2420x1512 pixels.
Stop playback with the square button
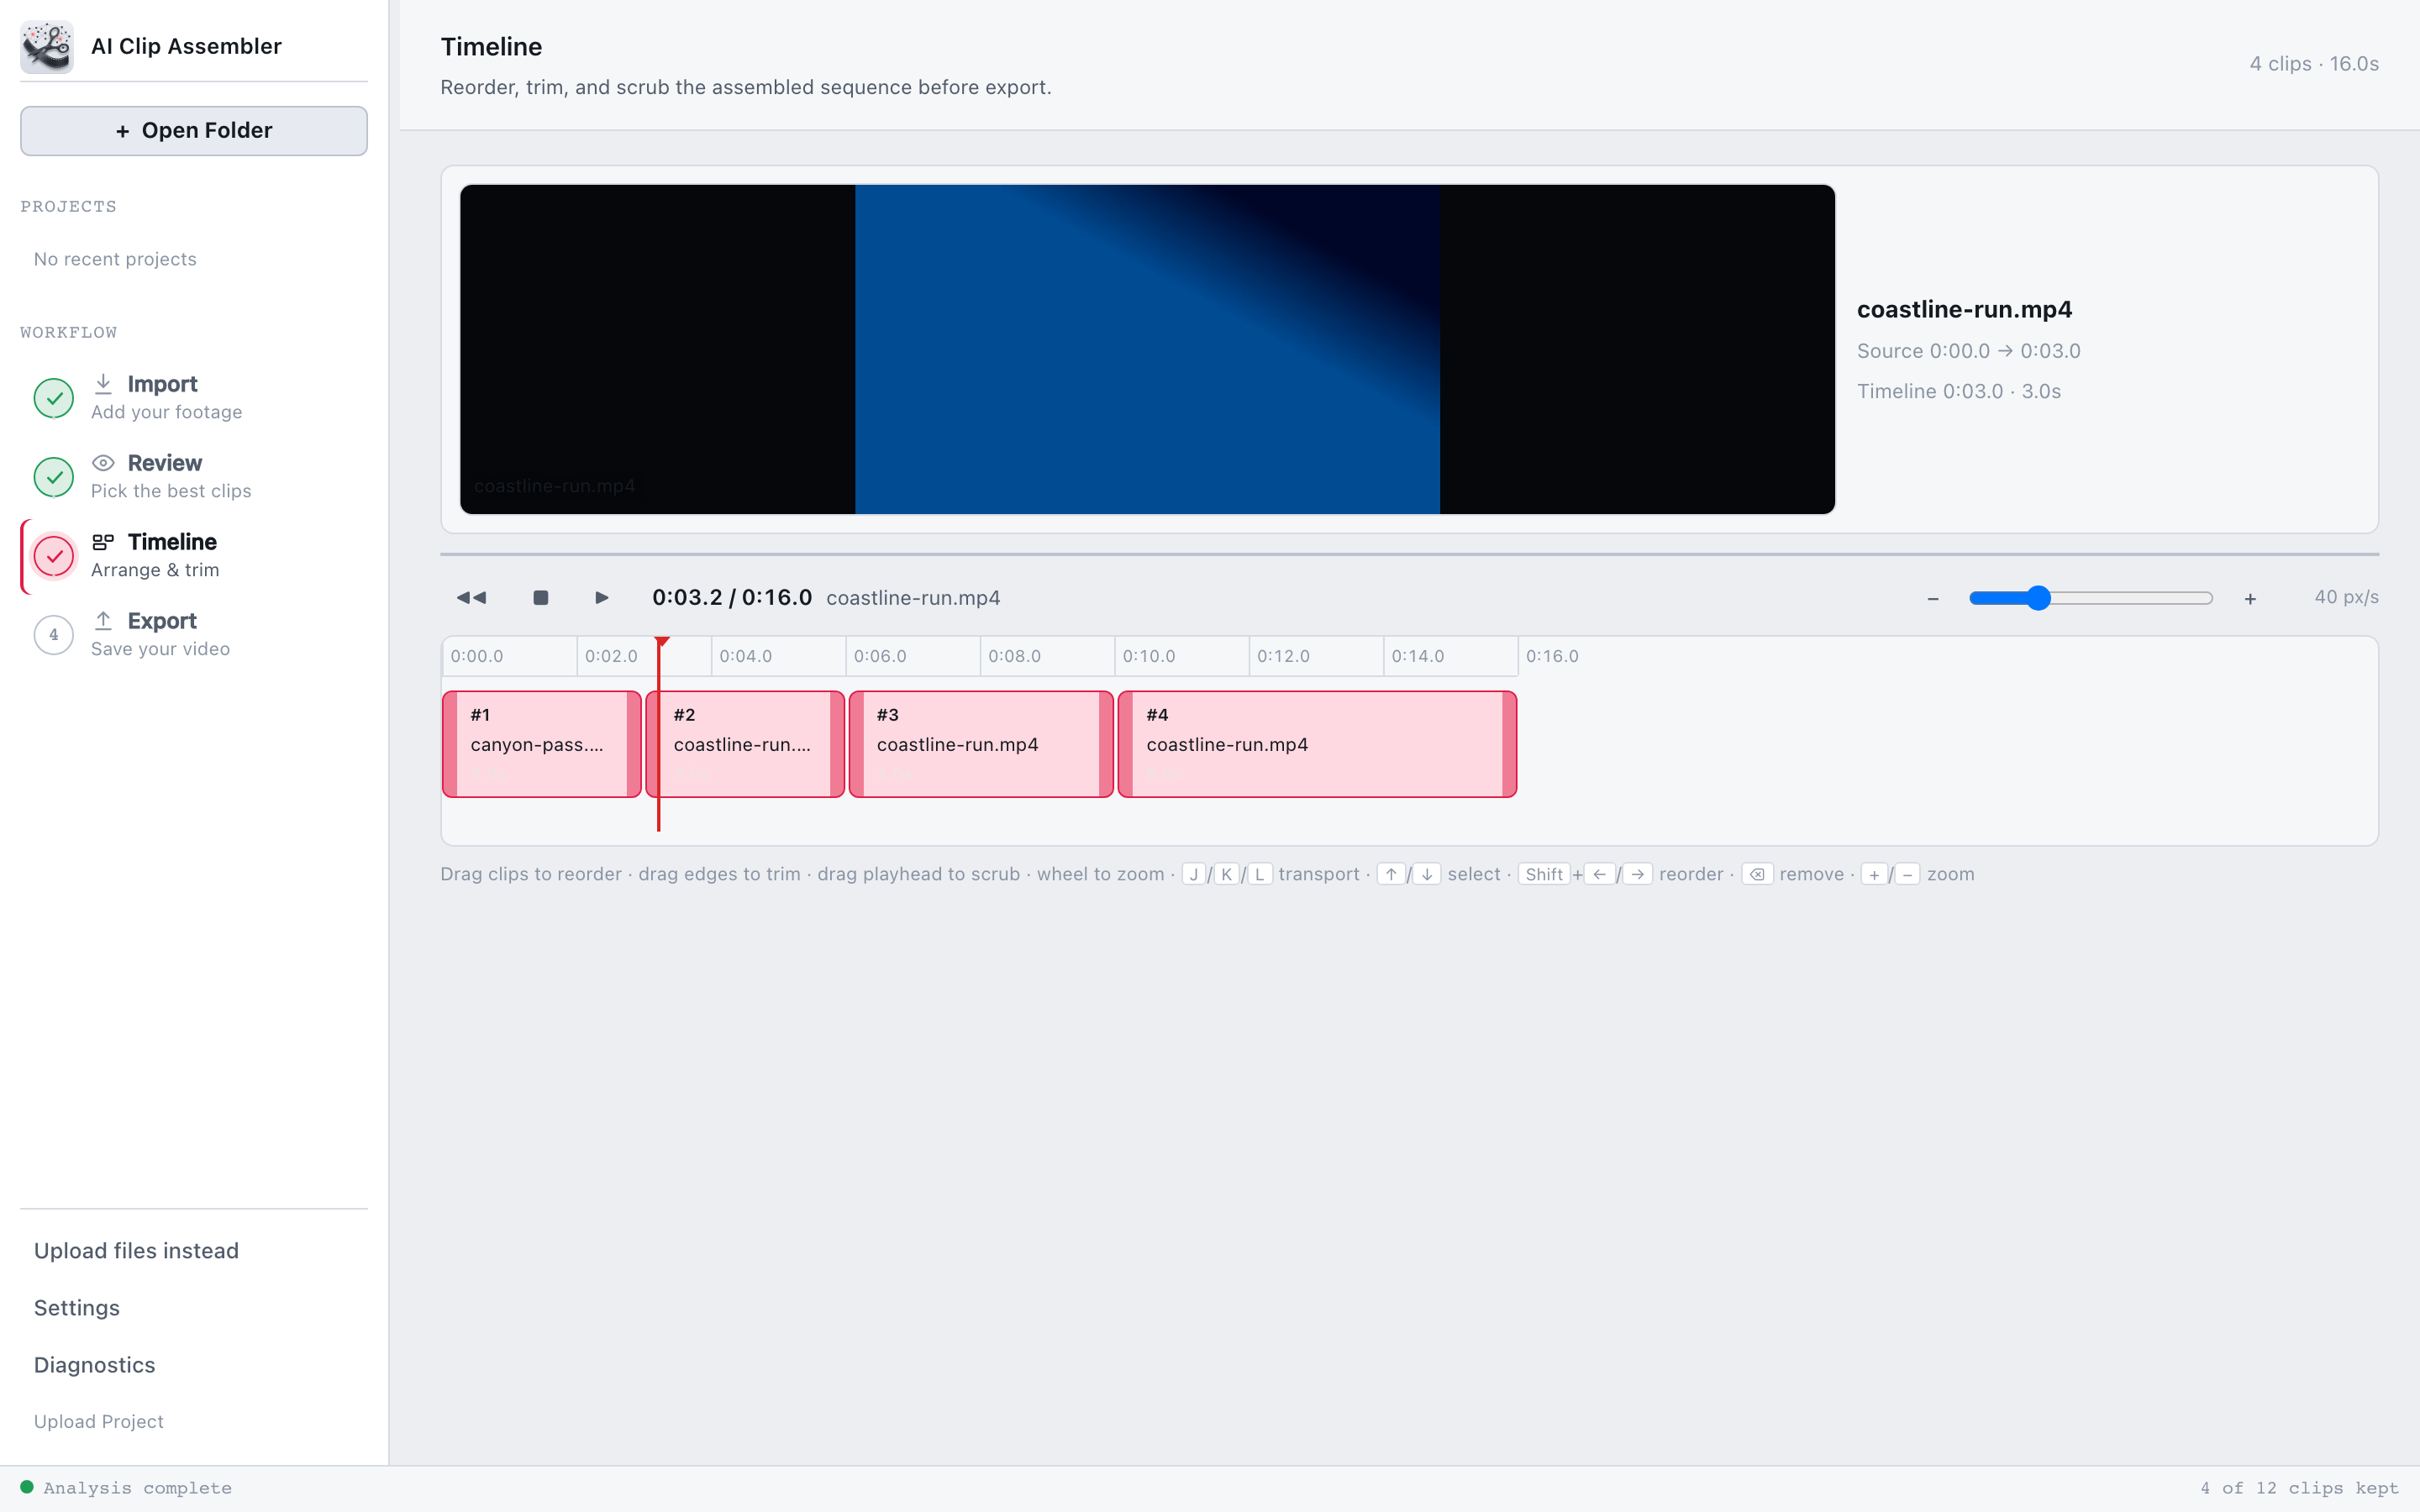tap(541, 598)
